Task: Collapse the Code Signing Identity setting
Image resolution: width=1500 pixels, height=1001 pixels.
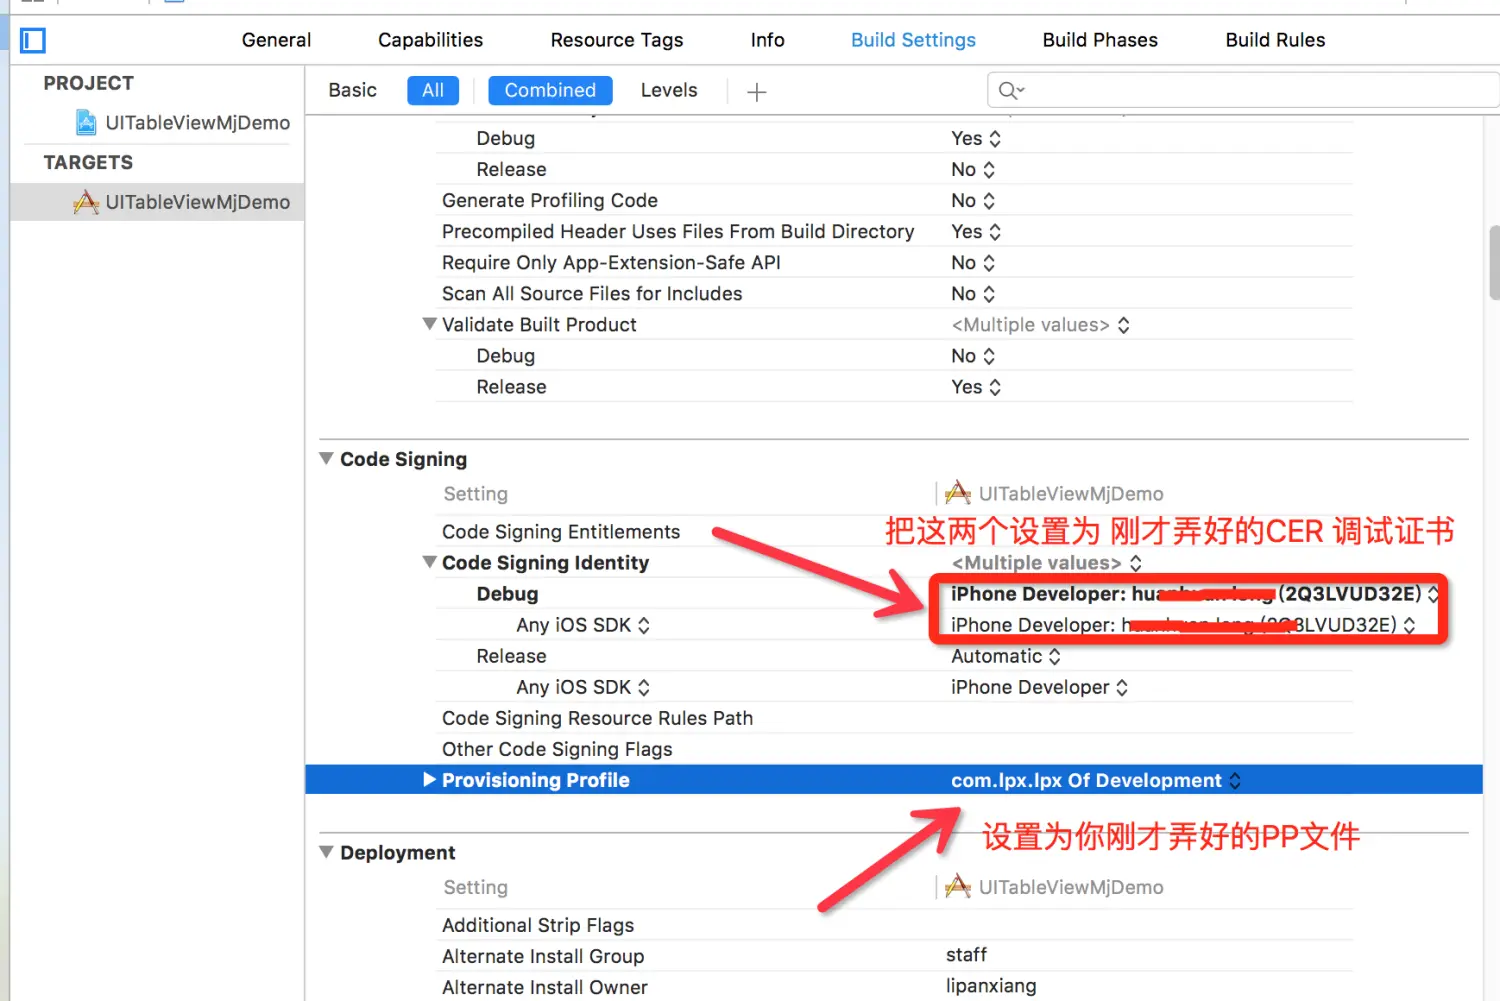Action: 429,562
